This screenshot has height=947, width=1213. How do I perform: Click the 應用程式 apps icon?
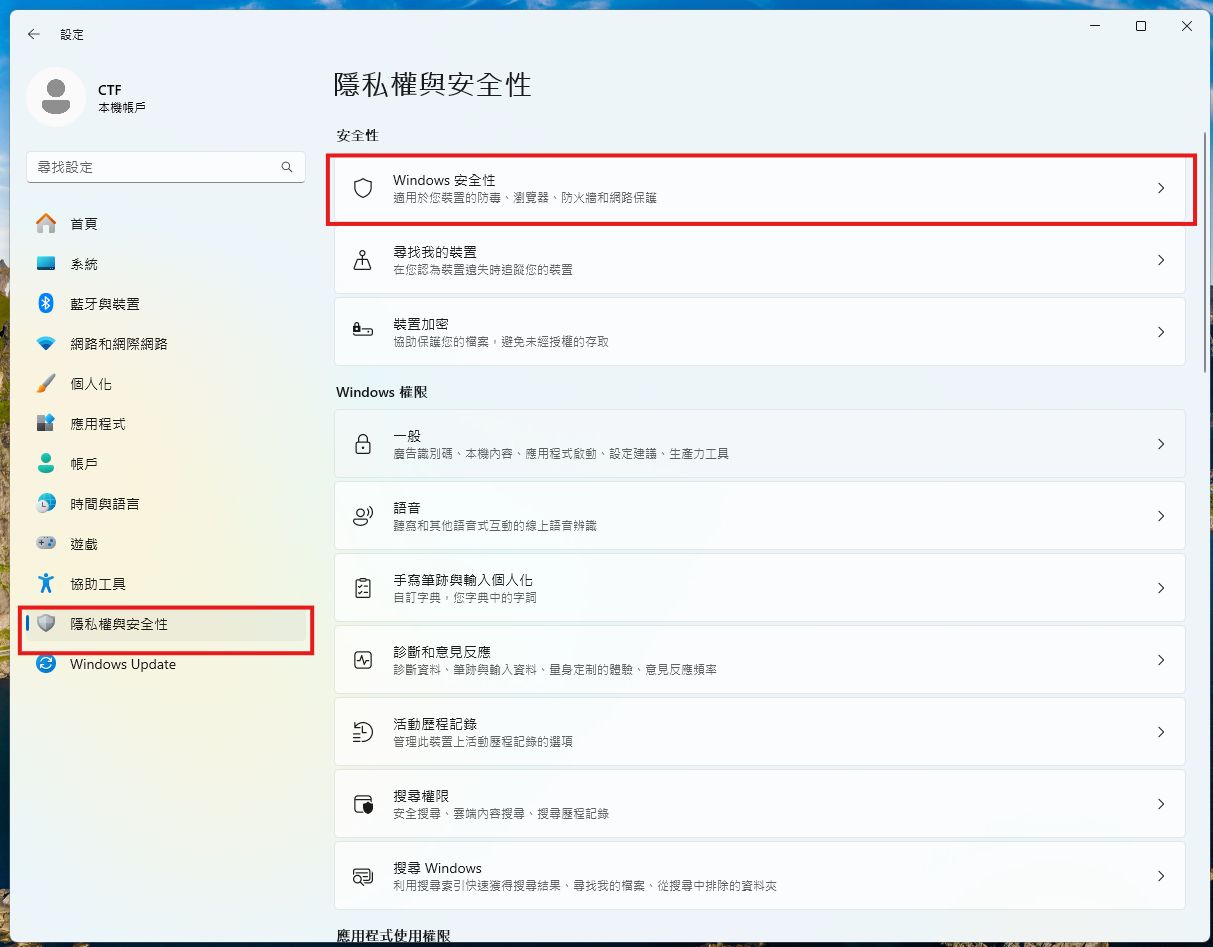click(46, 423)
